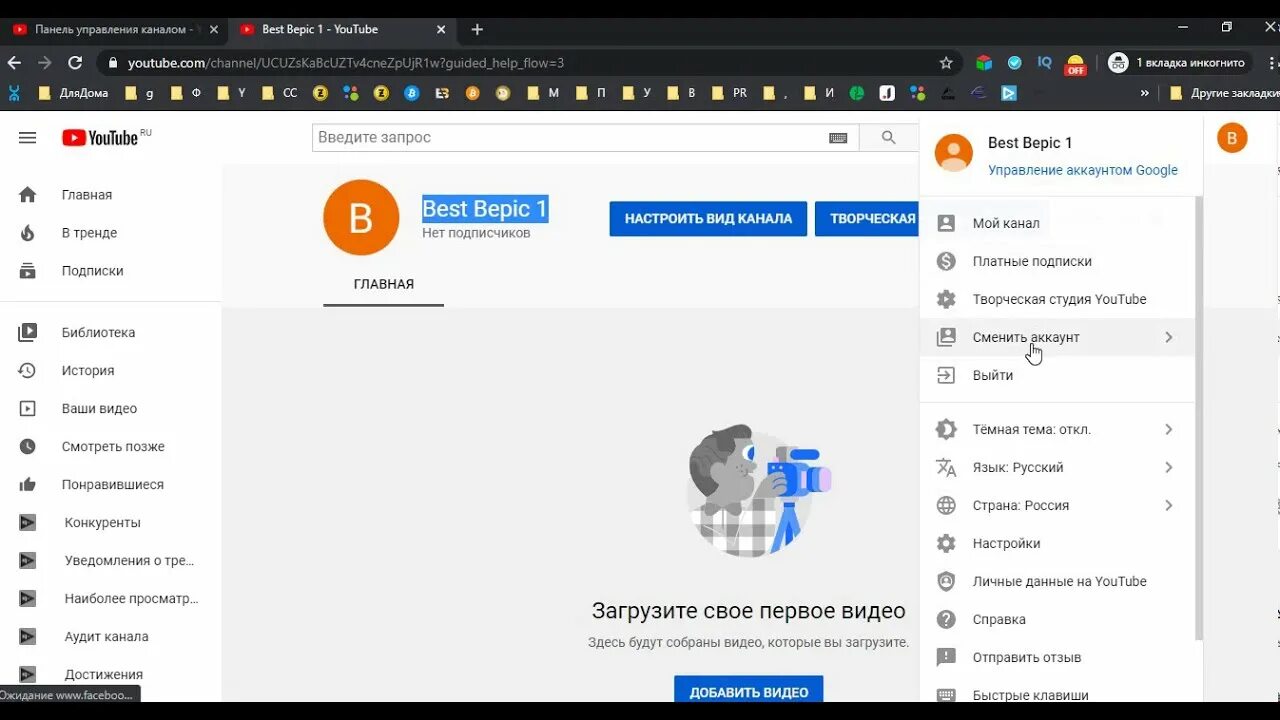This screenshot has height=720, width=1280.
Task: Click the browser back arrow
Action: (14, 62)
